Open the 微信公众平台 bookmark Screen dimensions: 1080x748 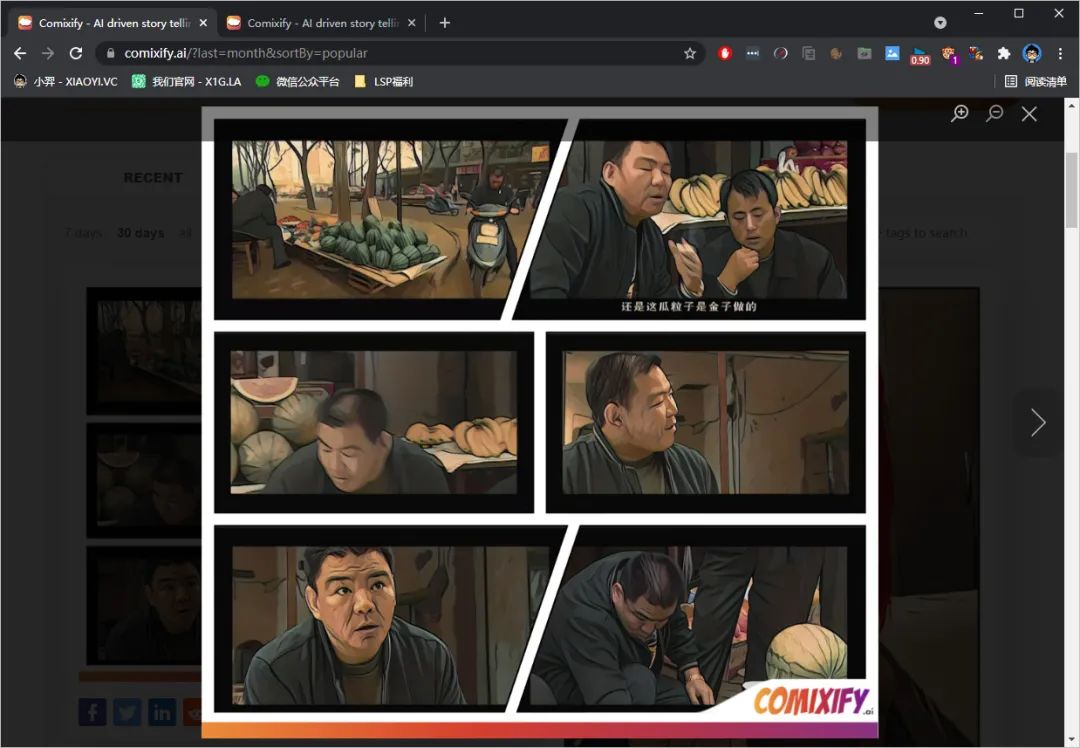point(298,81)
